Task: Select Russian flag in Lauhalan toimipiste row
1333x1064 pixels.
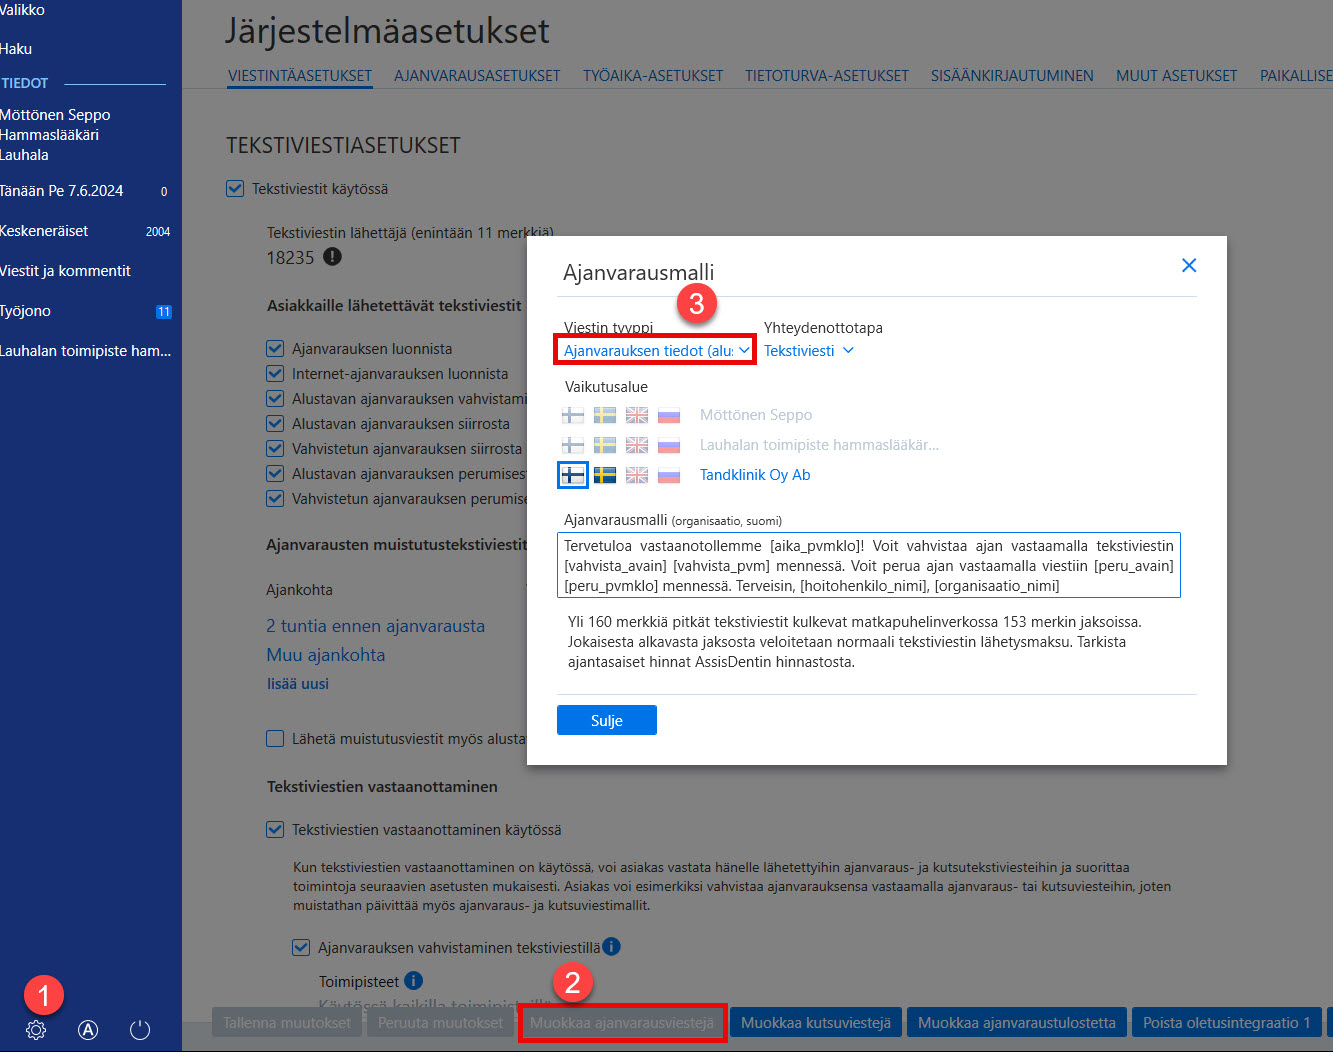Action: pyautogui.click(x=669, y=445)
